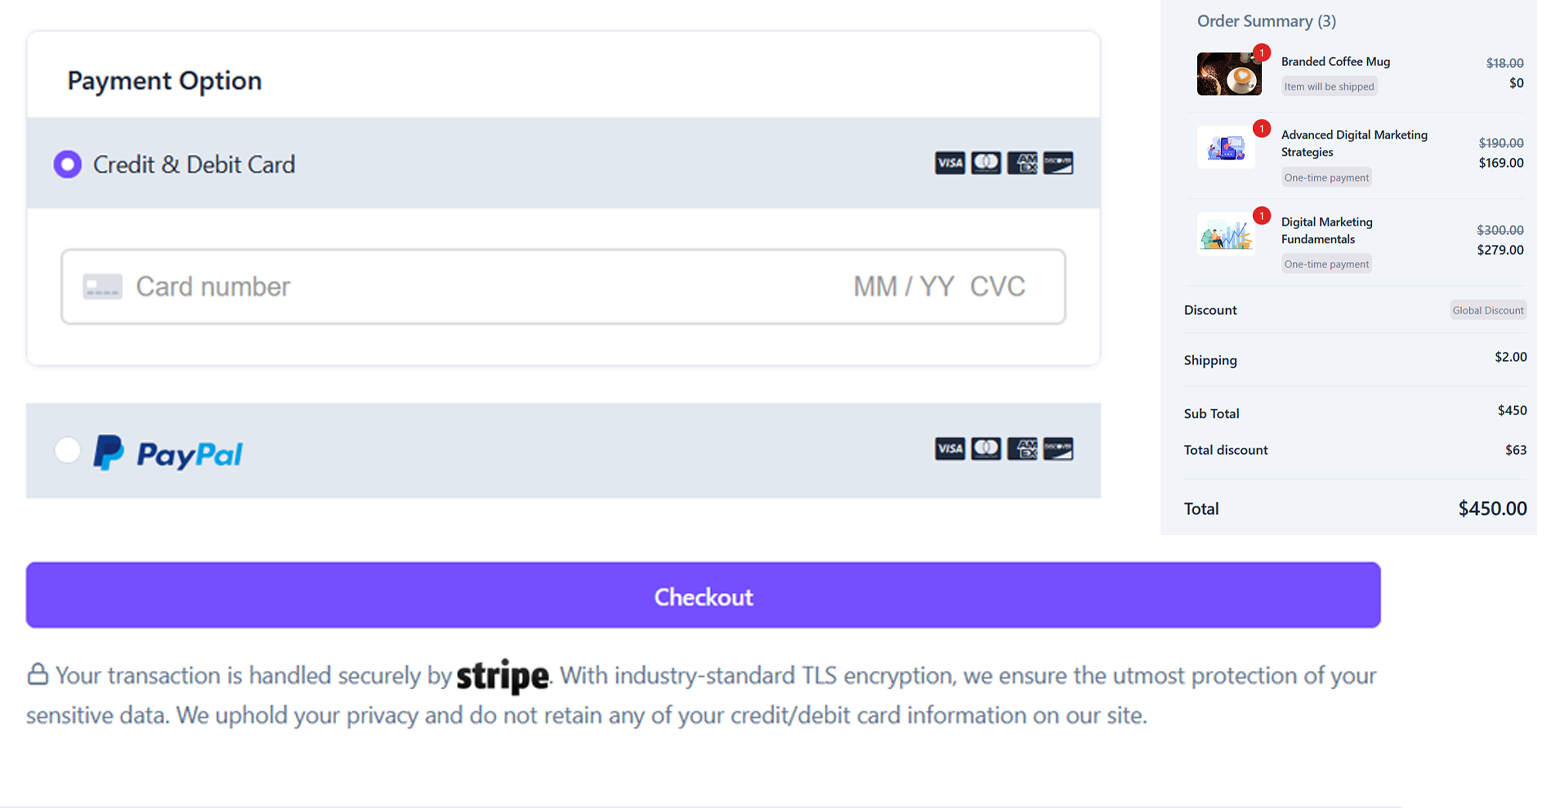Click the PayPal logo in payment options

coord(166,452)
